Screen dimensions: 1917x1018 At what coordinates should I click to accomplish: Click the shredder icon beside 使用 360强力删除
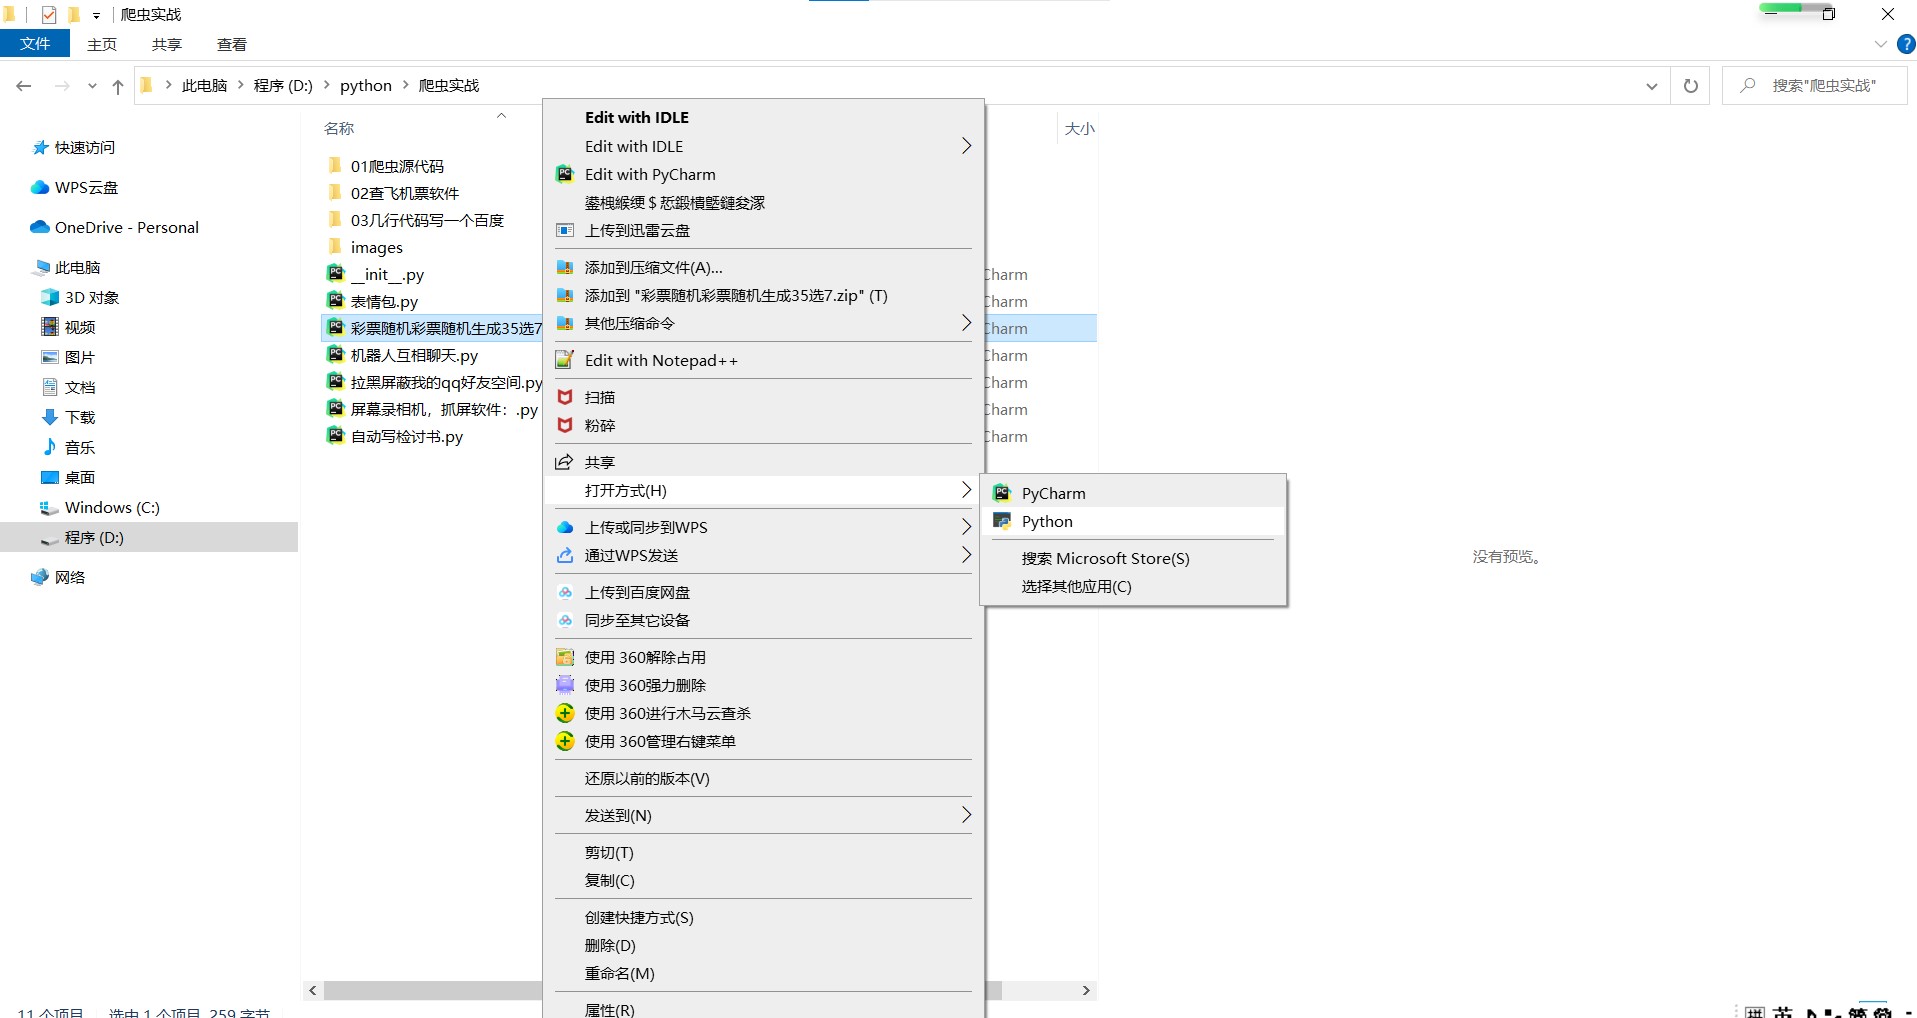click(565, 685)
